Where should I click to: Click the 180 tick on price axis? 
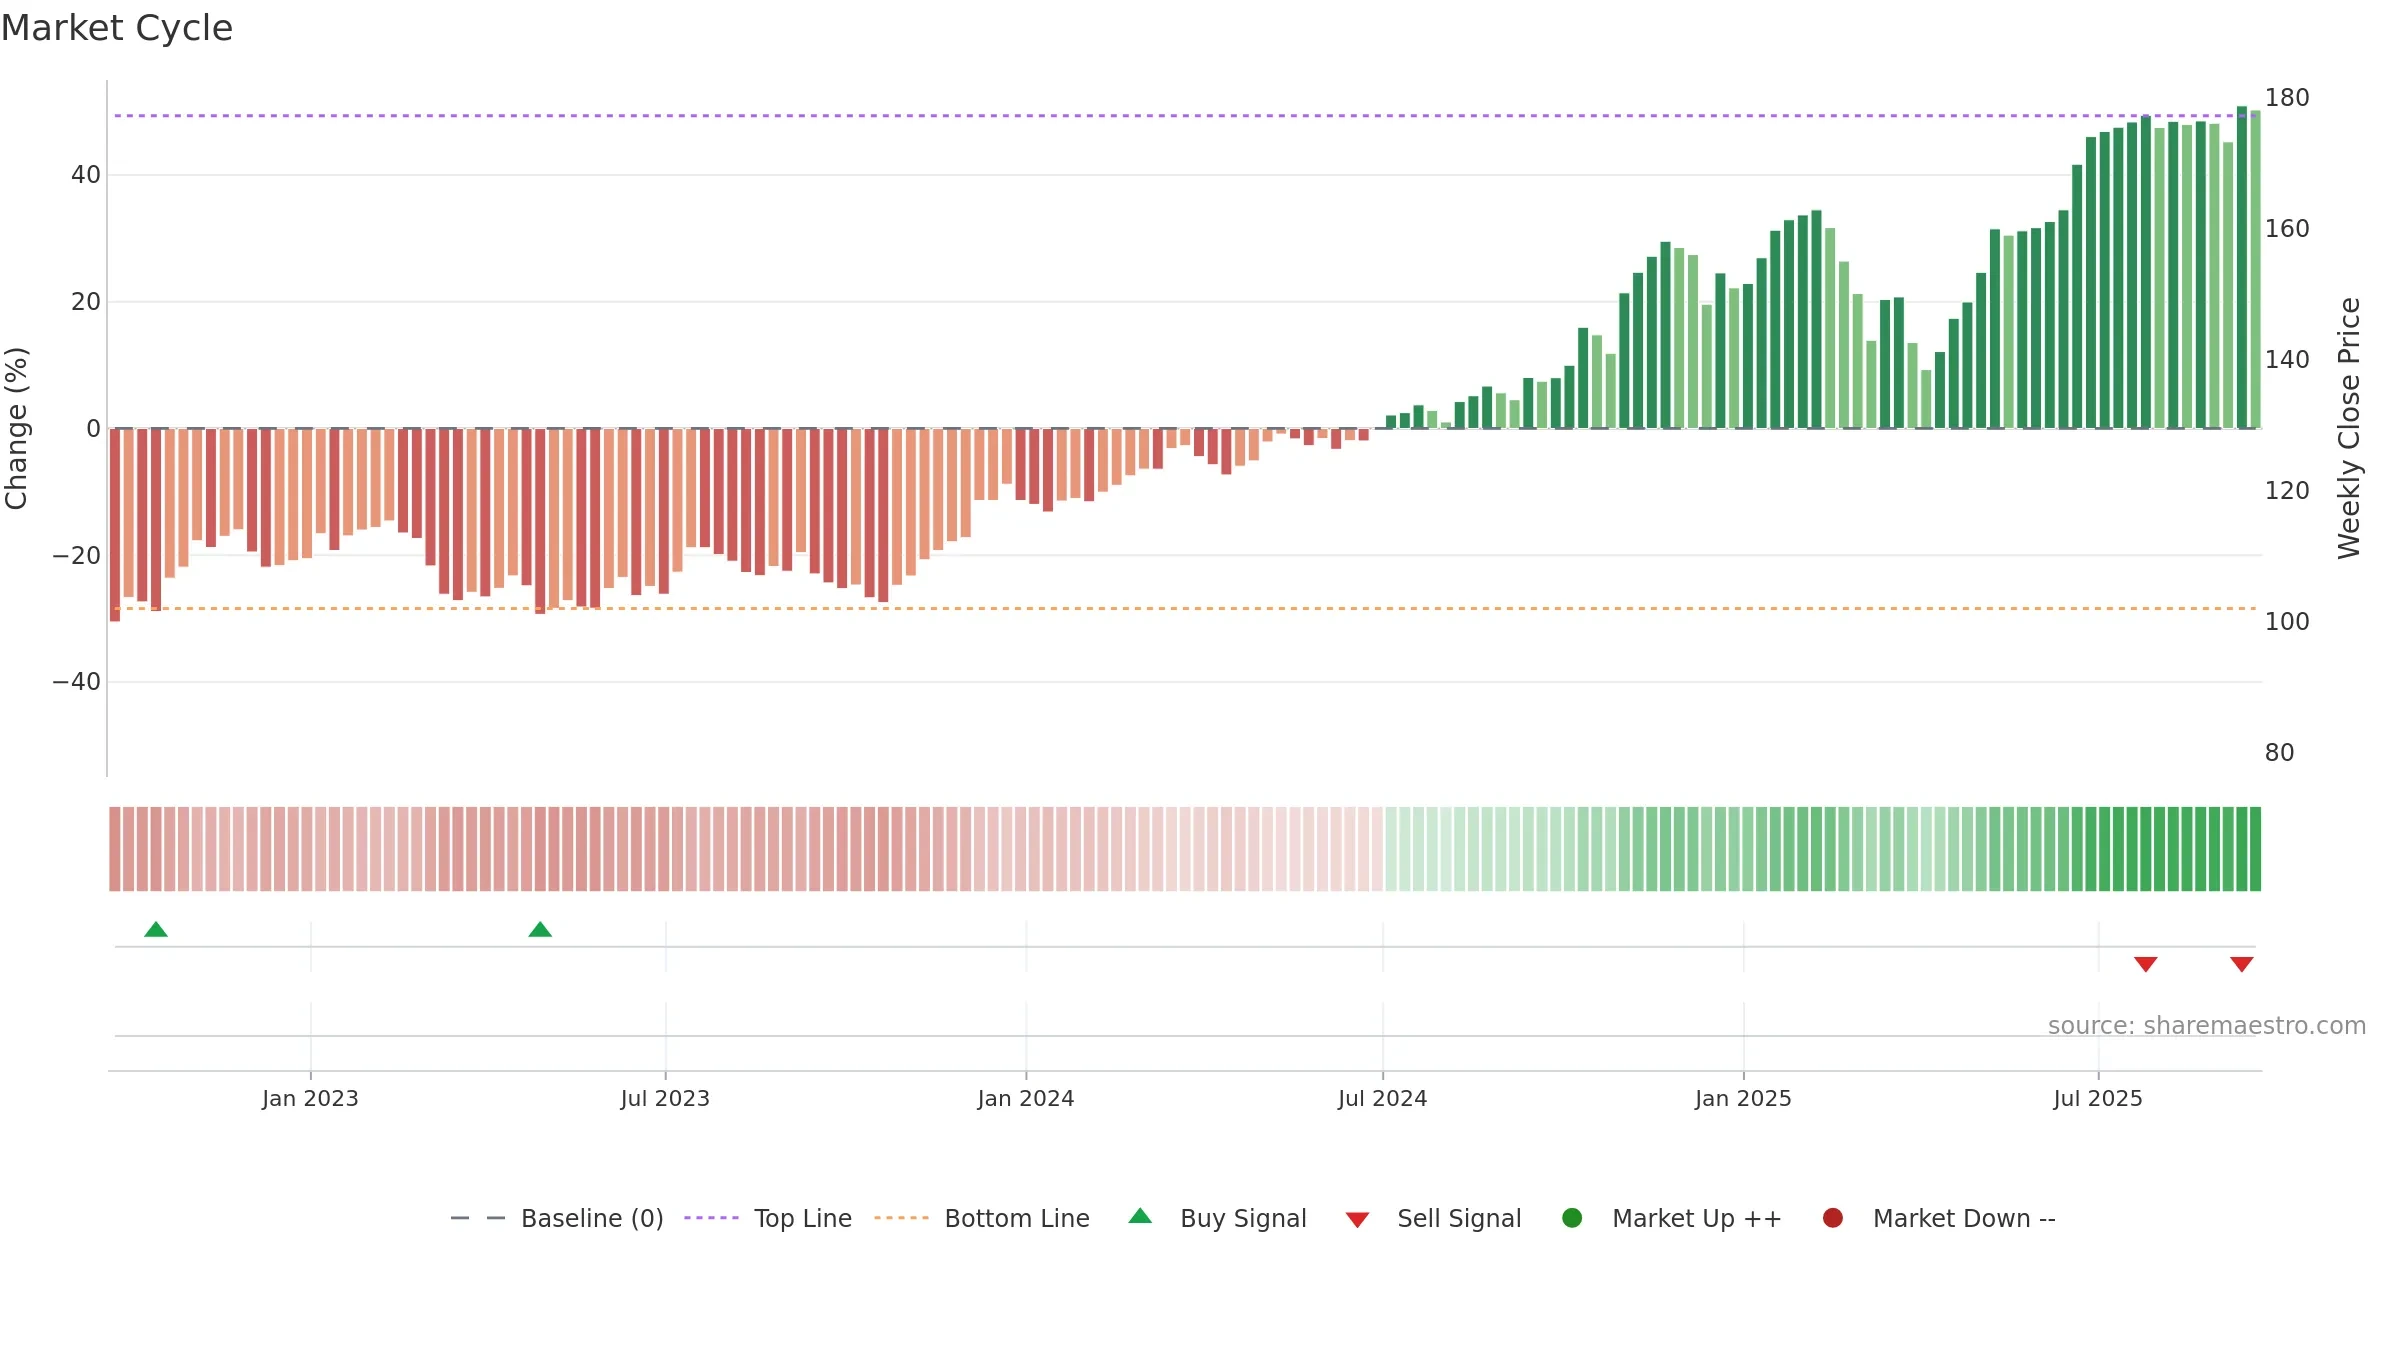pyautogui.click(x=2287, y=98)
